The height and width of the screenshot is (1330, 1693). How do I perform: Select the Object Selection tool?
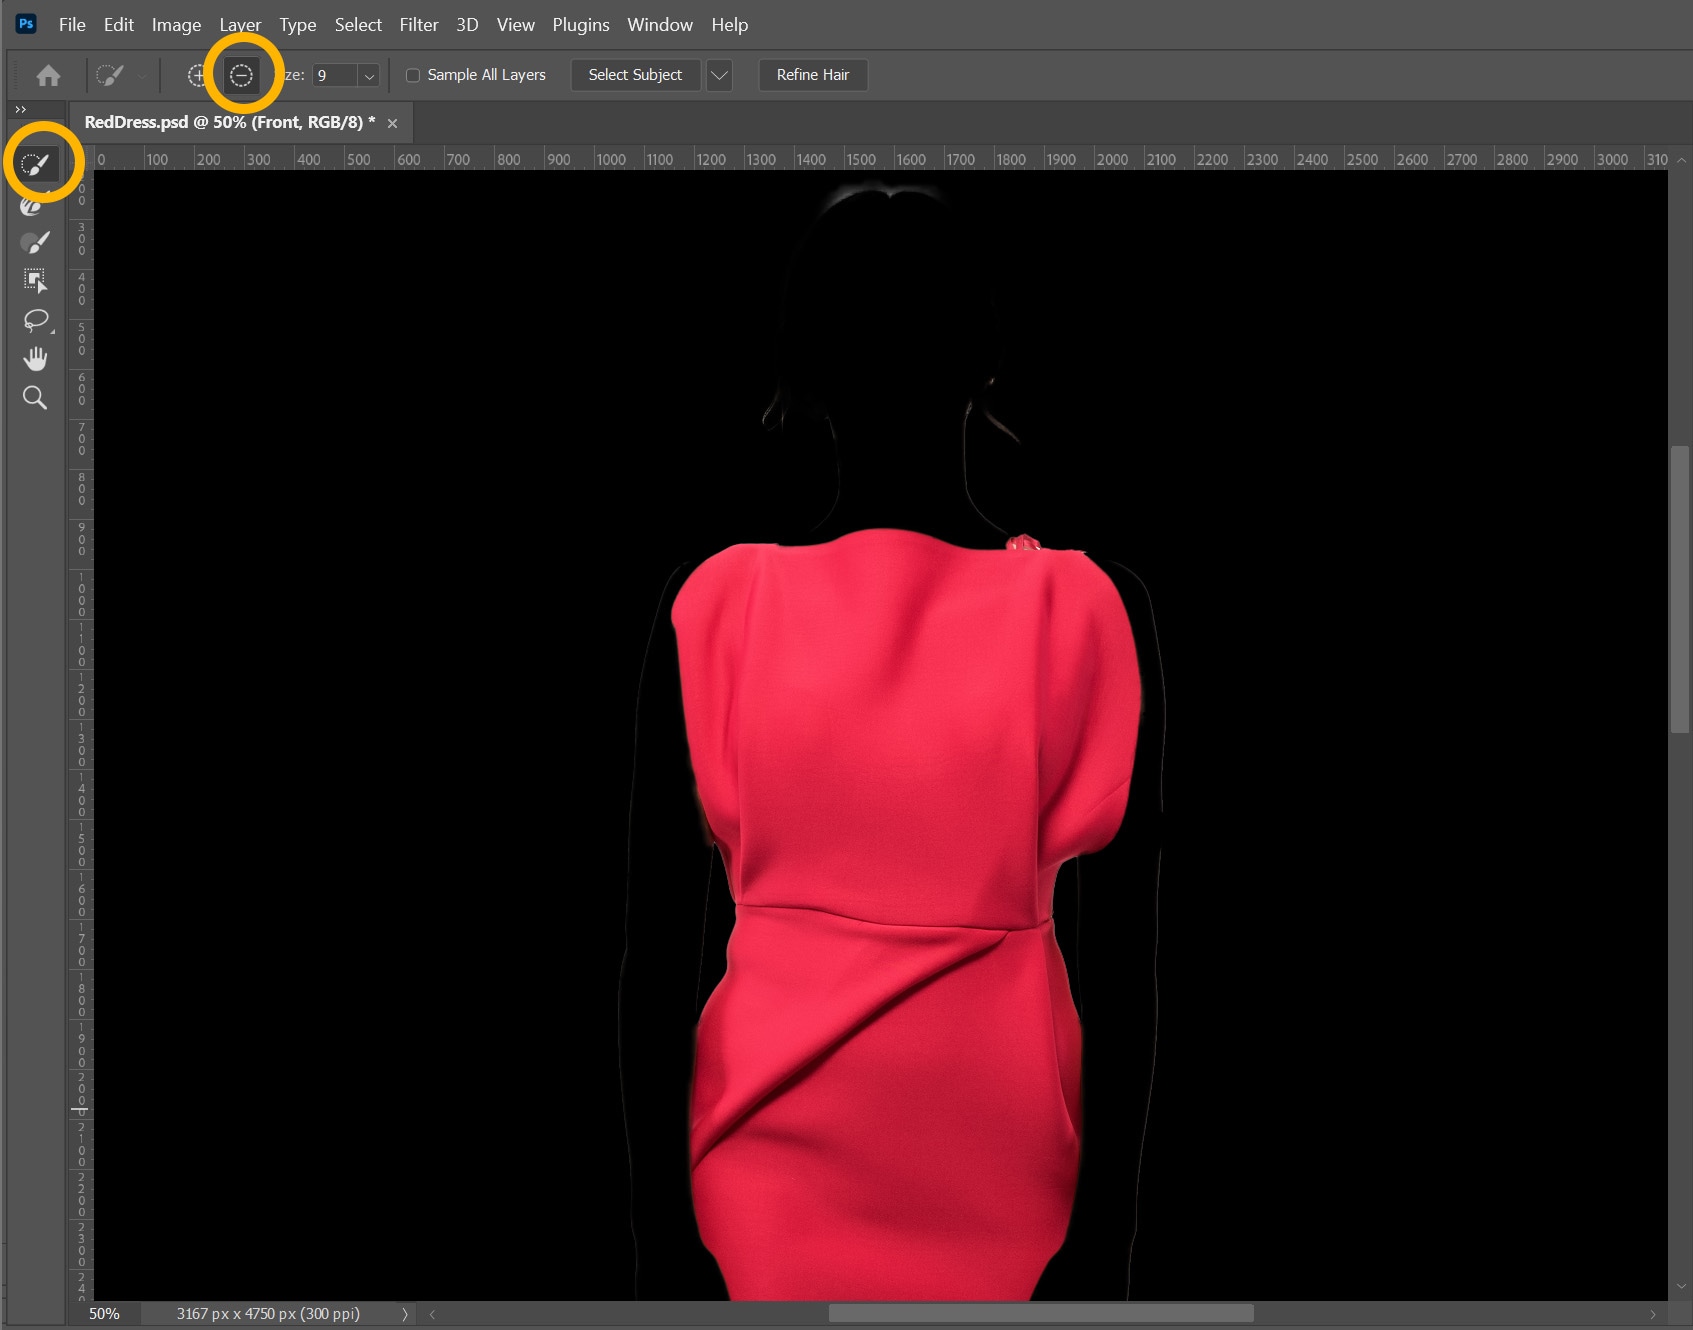[x=35, y=281]
